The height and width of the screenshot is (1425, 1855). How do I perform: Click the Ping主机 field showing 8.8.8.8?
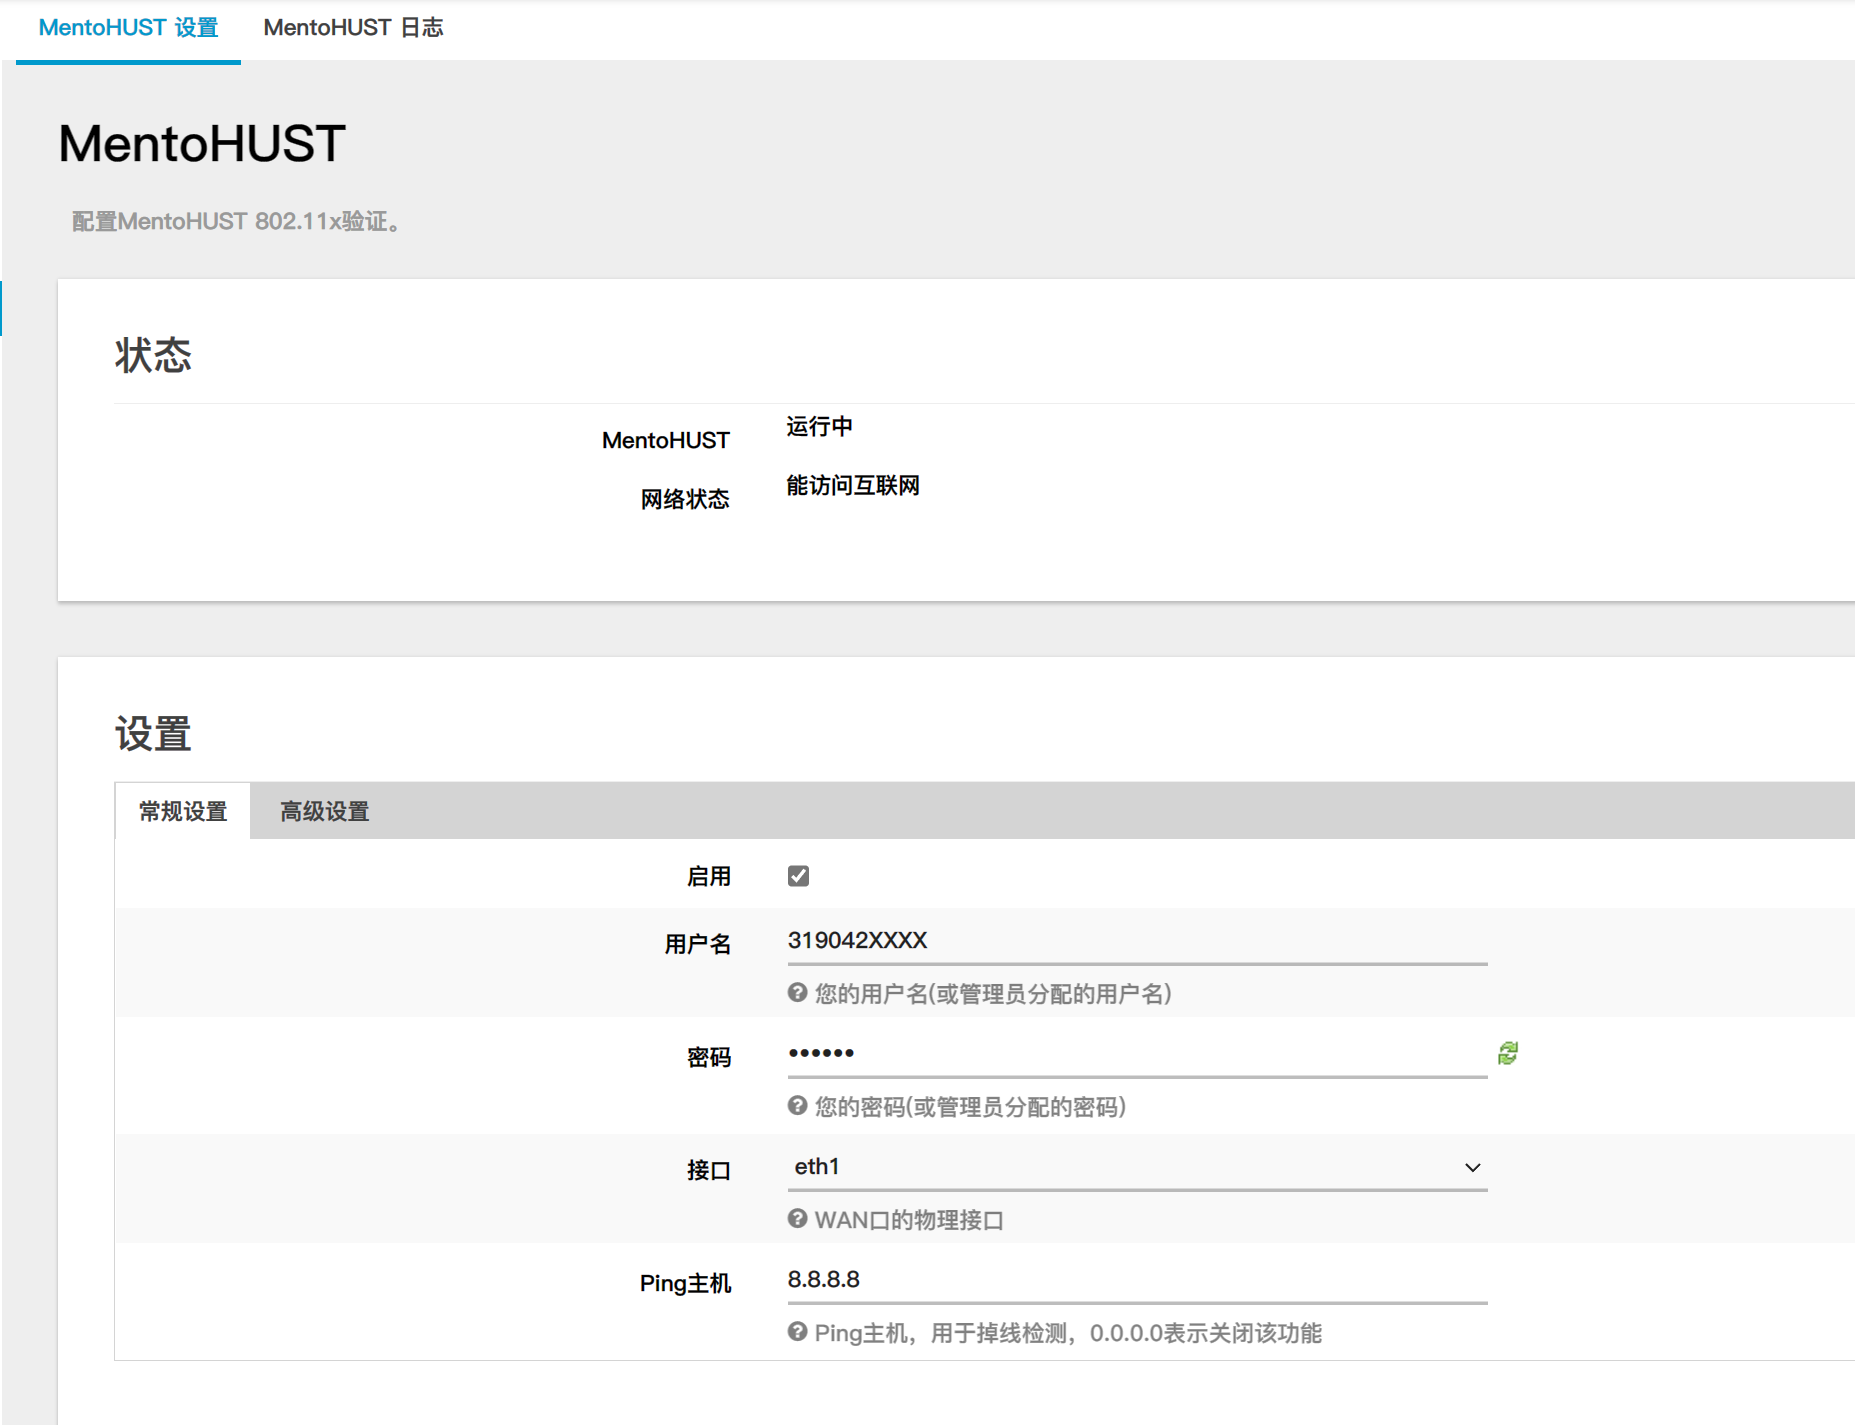[x=1137, y=1280]
